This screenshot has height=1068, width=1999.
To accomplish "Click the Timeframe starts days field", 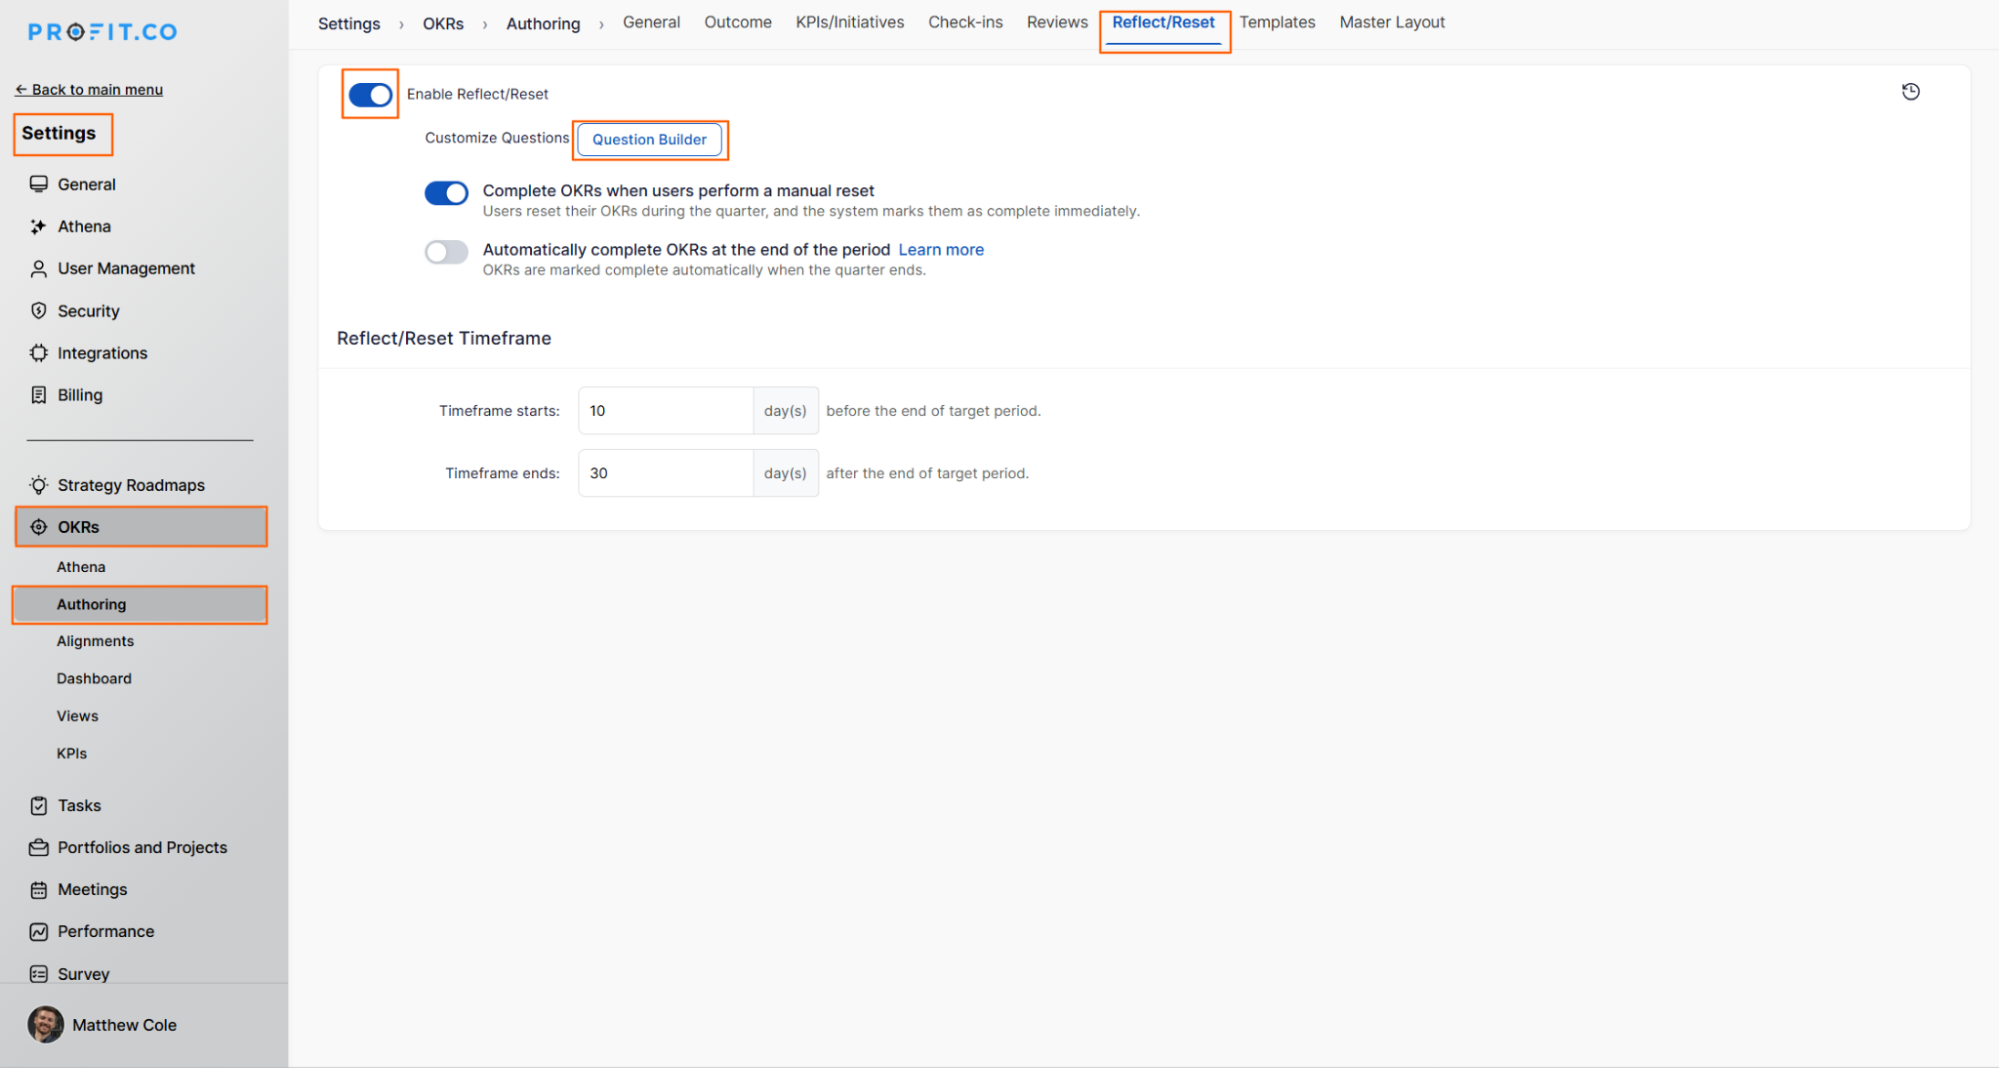I will (665, 411).
